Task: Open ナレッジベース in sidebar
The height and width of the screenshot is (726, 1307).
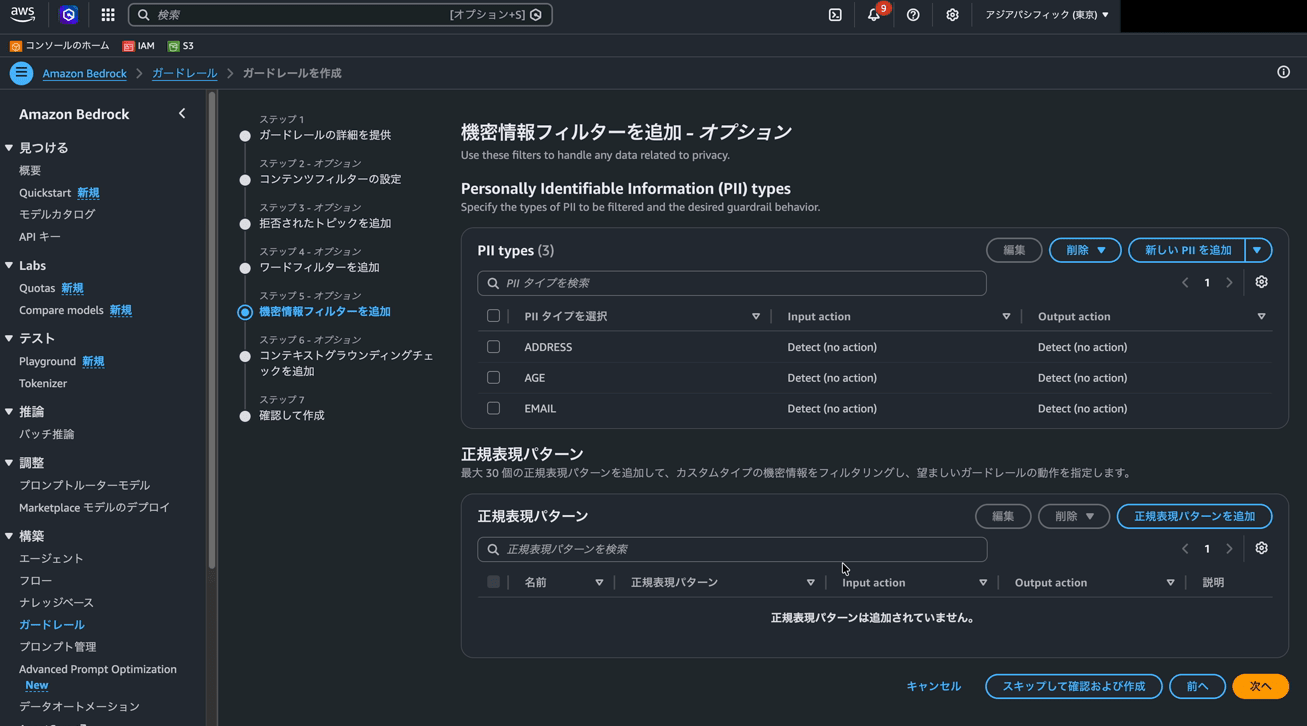Action: (56, 602)
